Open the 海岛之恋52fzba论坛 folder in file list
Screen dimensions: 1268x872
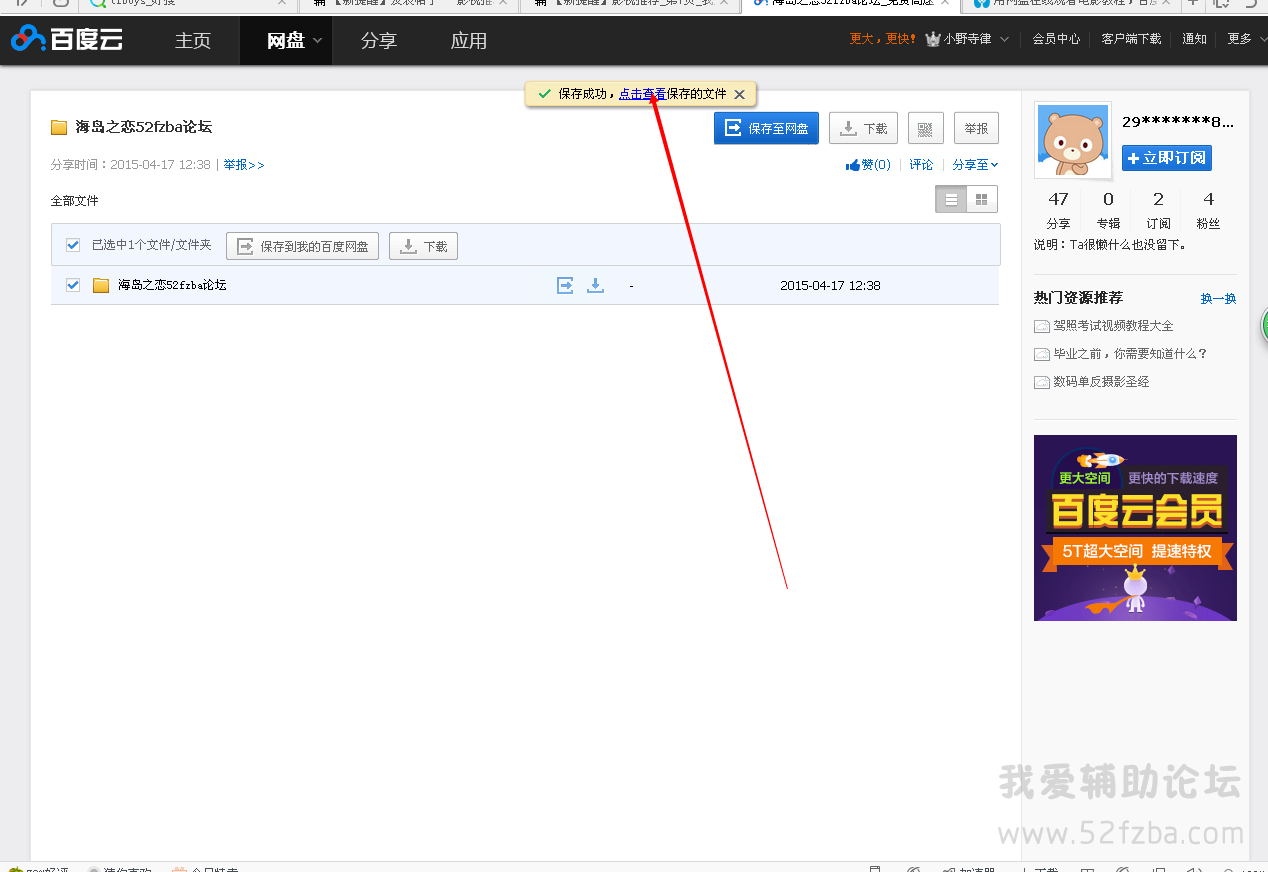click(172, 285)
